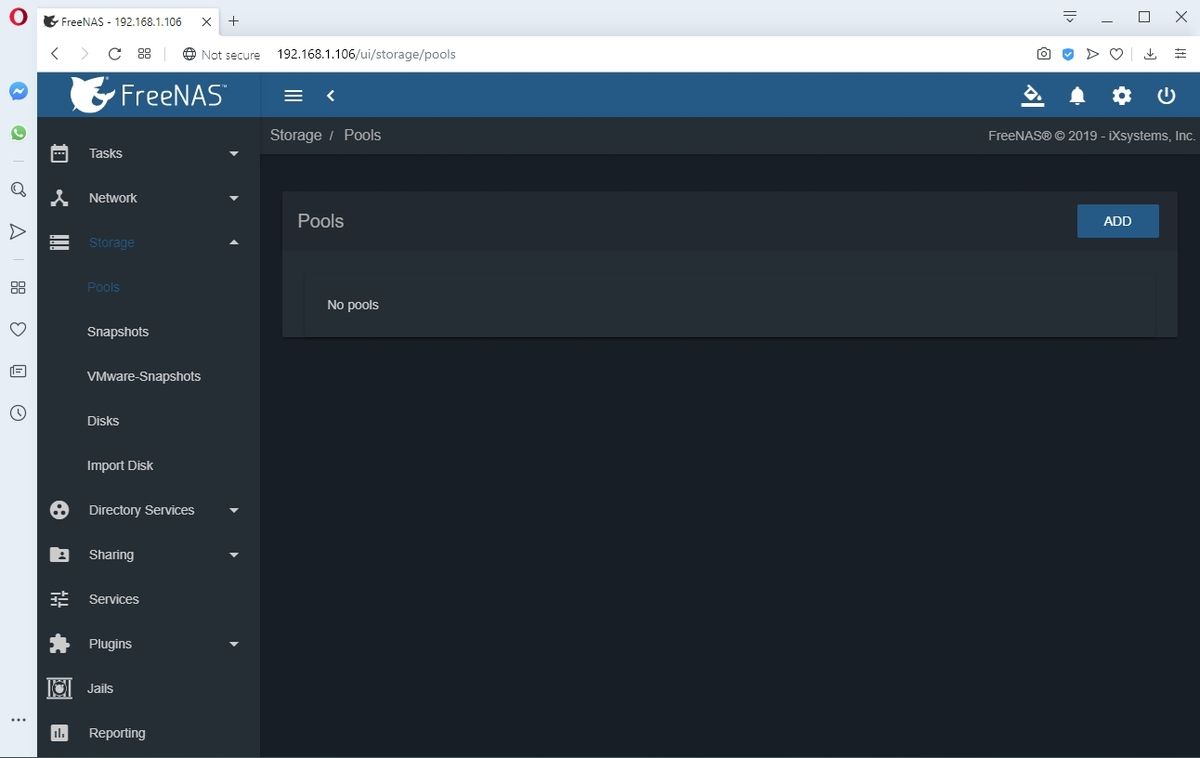Click the ADD button to create a pool

click(x=1117, y=221)
